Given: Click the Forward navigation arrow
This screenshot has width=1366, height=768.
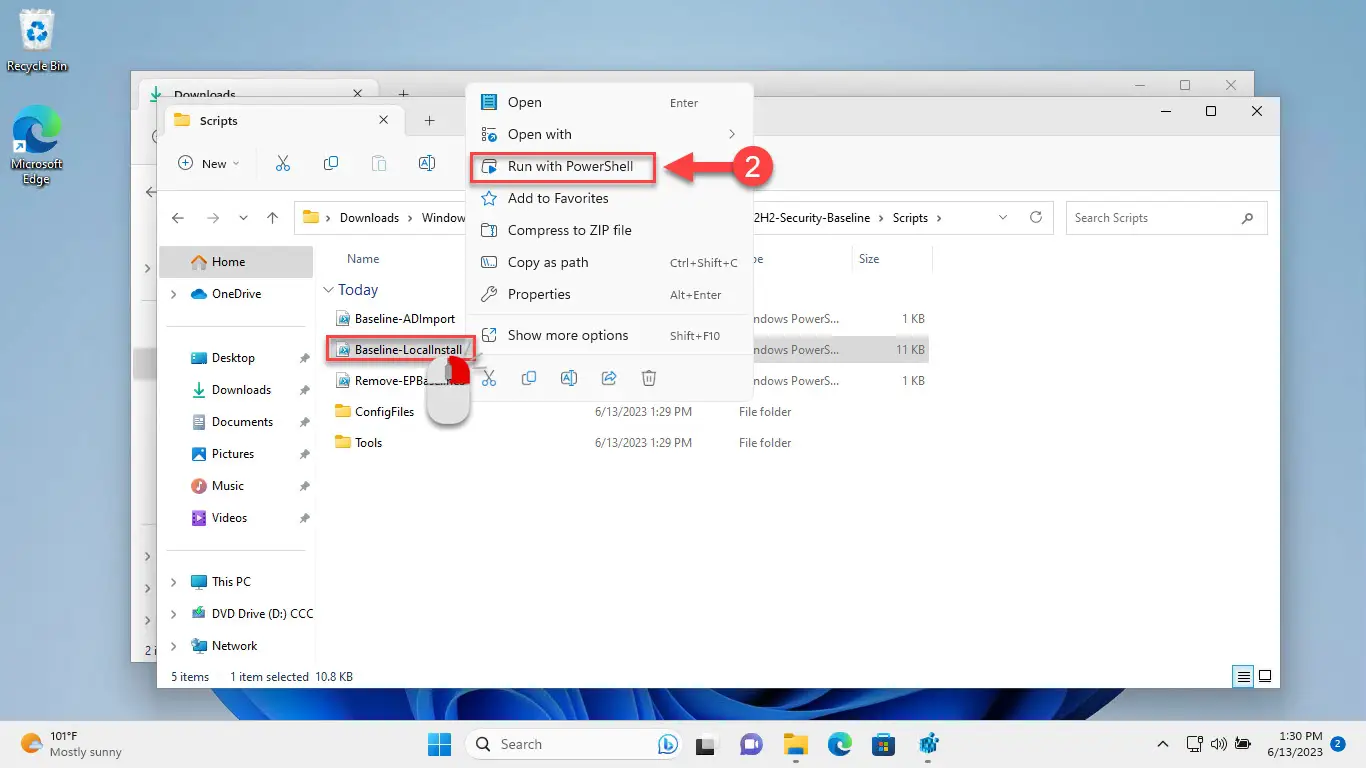Looking at the screenshot, I should tap(212, 218).
